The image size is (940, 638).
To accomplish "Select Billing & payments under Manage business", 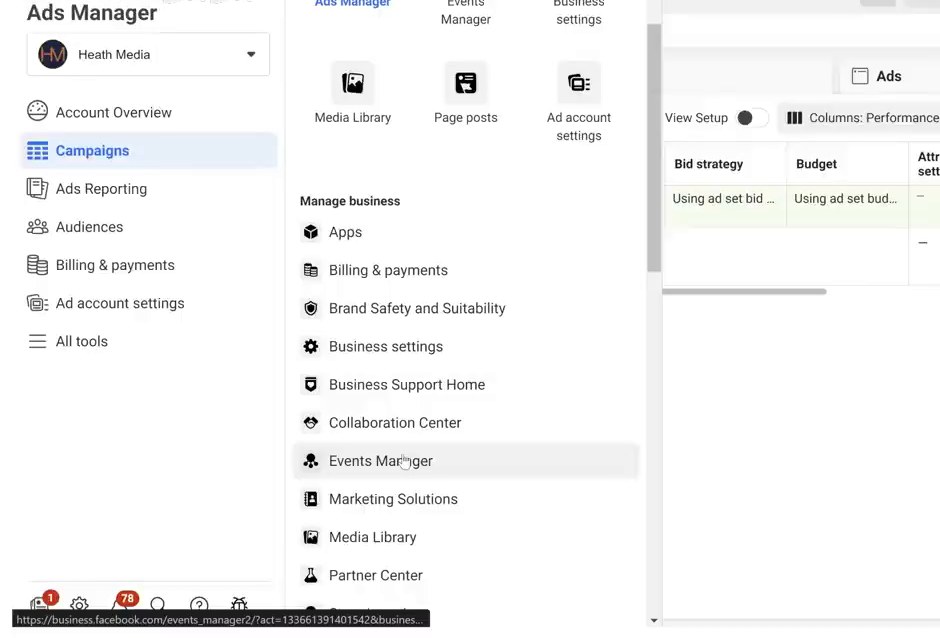I will pyautogui.click(x=373, y=270).
